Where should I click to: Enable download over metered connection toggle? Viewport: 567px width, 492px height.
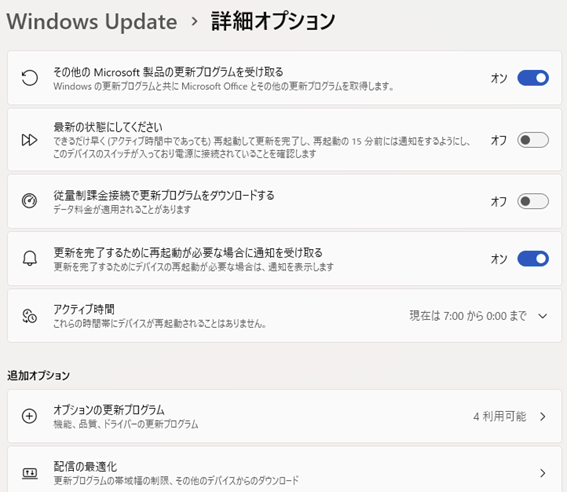coord(533,201)
